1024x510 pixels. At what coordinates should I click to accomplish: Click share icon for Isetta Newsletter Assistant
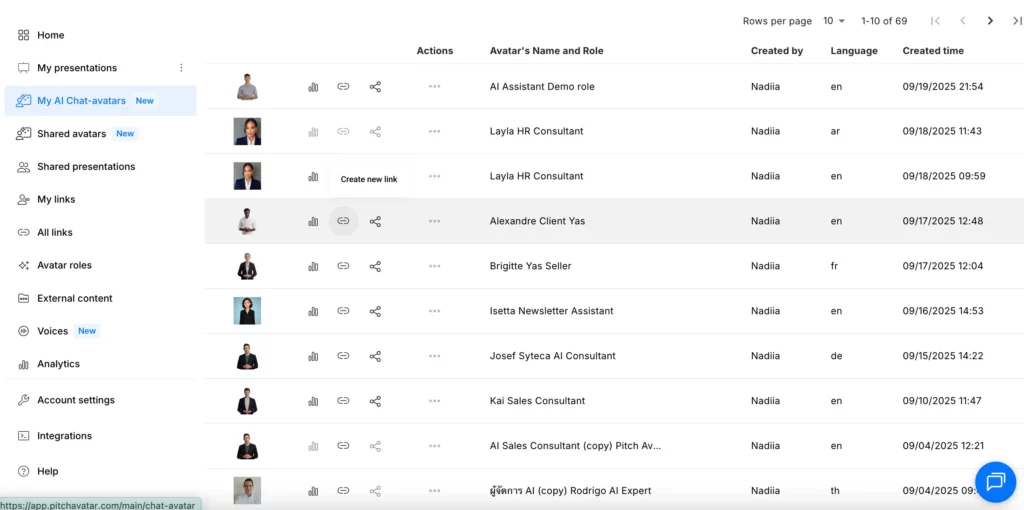click(x=375, y=311)
